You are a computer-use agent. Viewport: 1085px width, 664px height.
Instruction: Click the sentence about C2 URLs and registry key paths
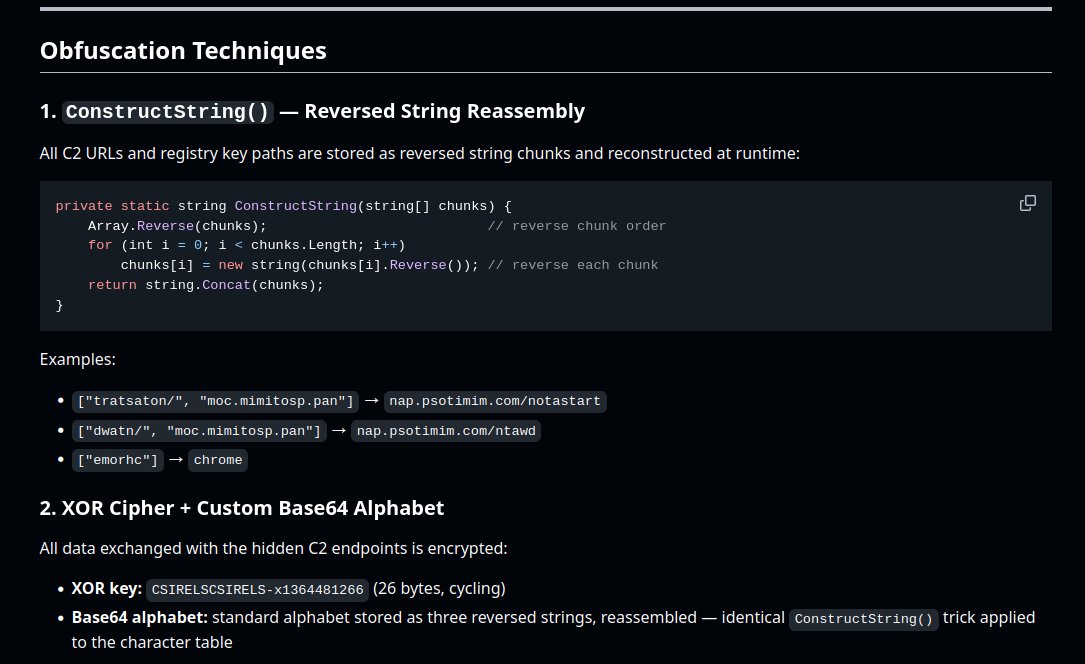419,154
